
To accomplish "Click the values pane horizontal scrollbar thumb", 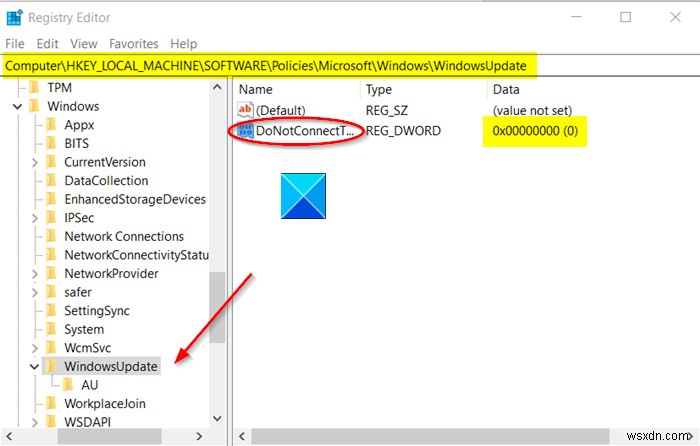I will pos(430,436).
